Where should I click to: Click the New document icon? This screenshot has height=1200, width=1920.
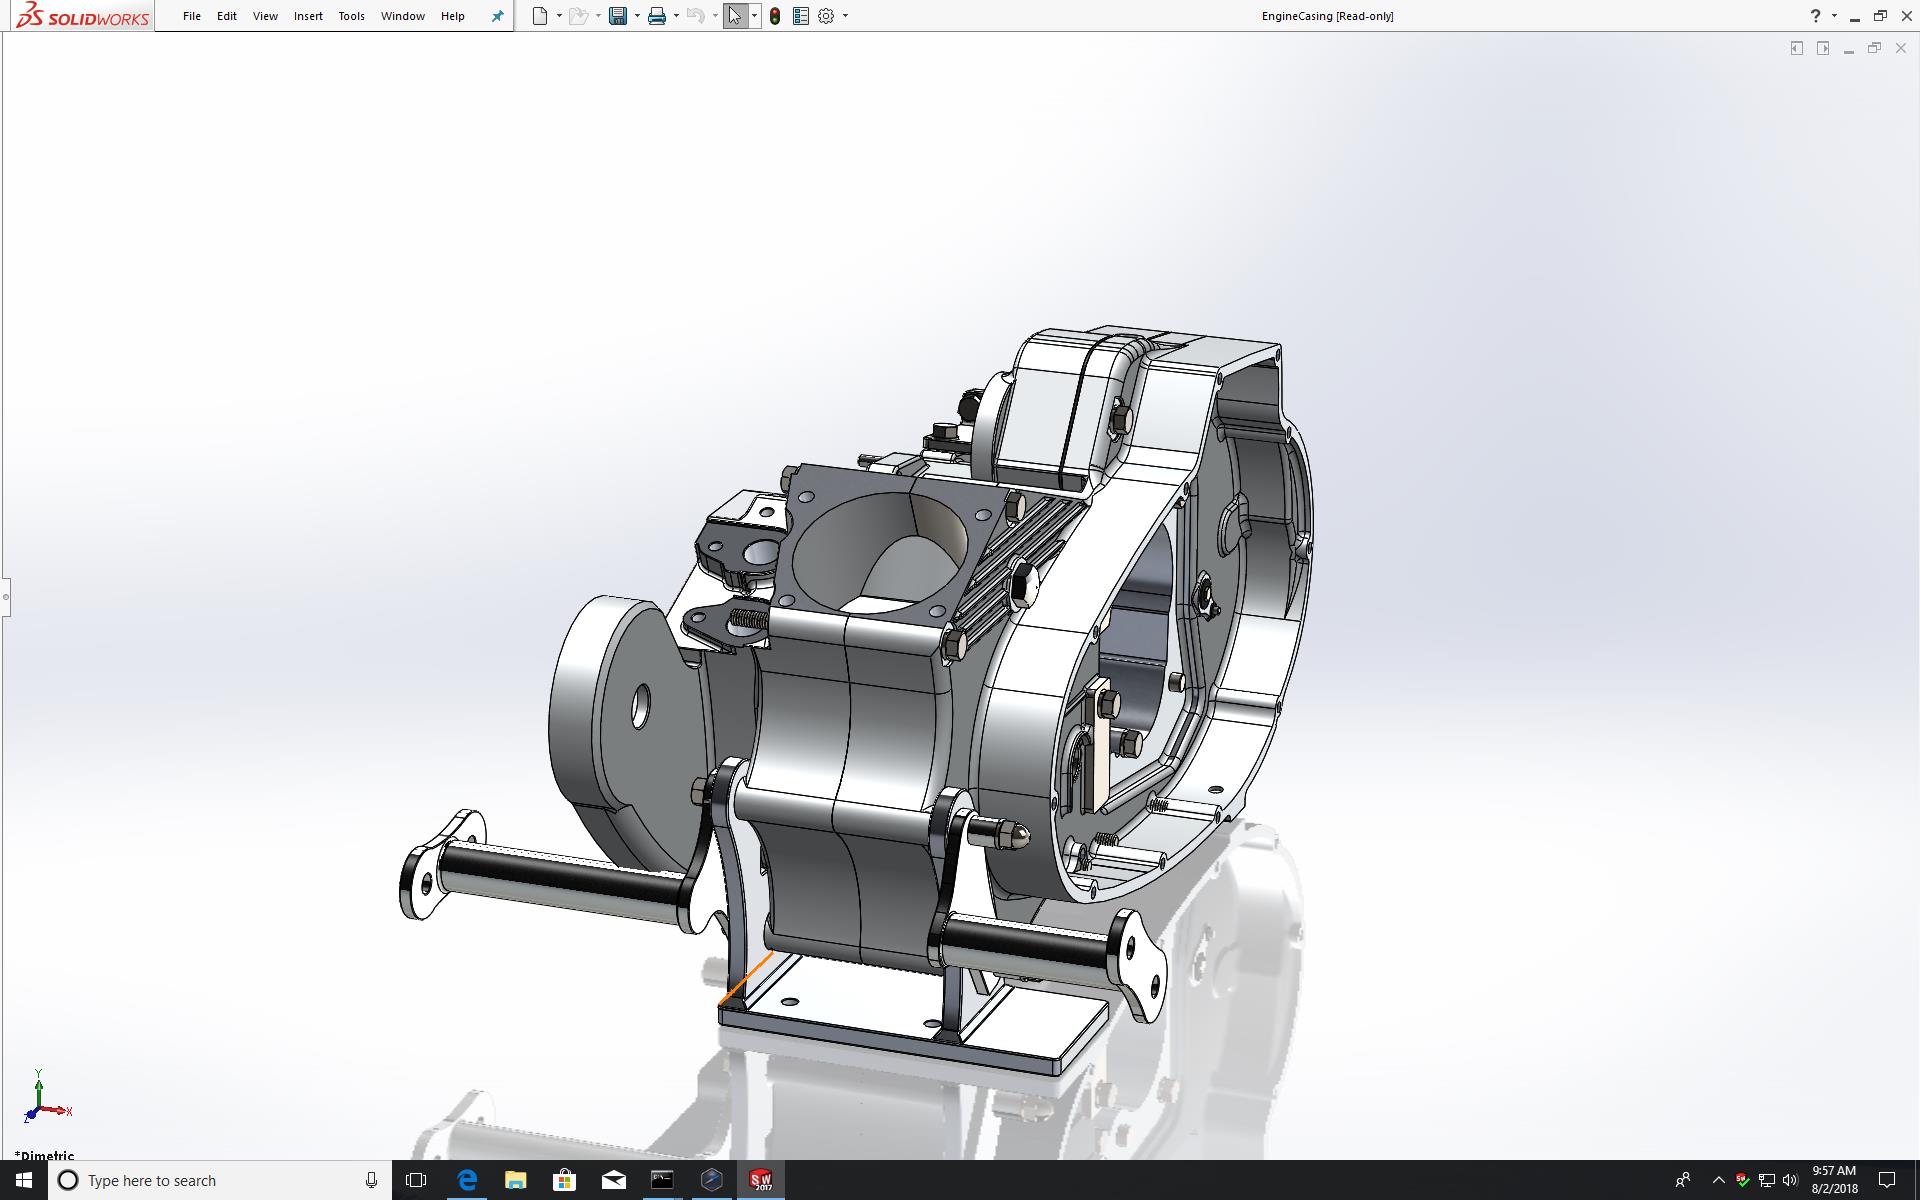pos(540,16)
